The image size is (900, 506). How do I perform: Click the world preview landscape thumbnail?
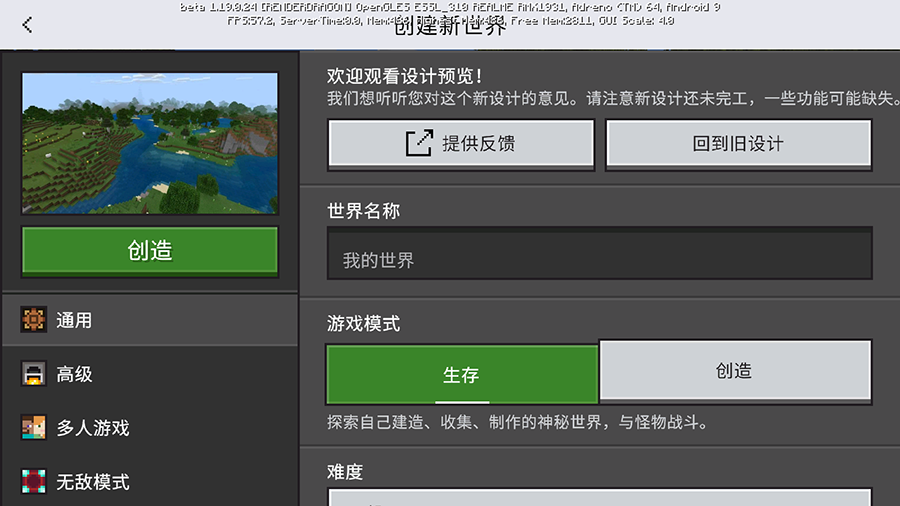click(149, 143)
